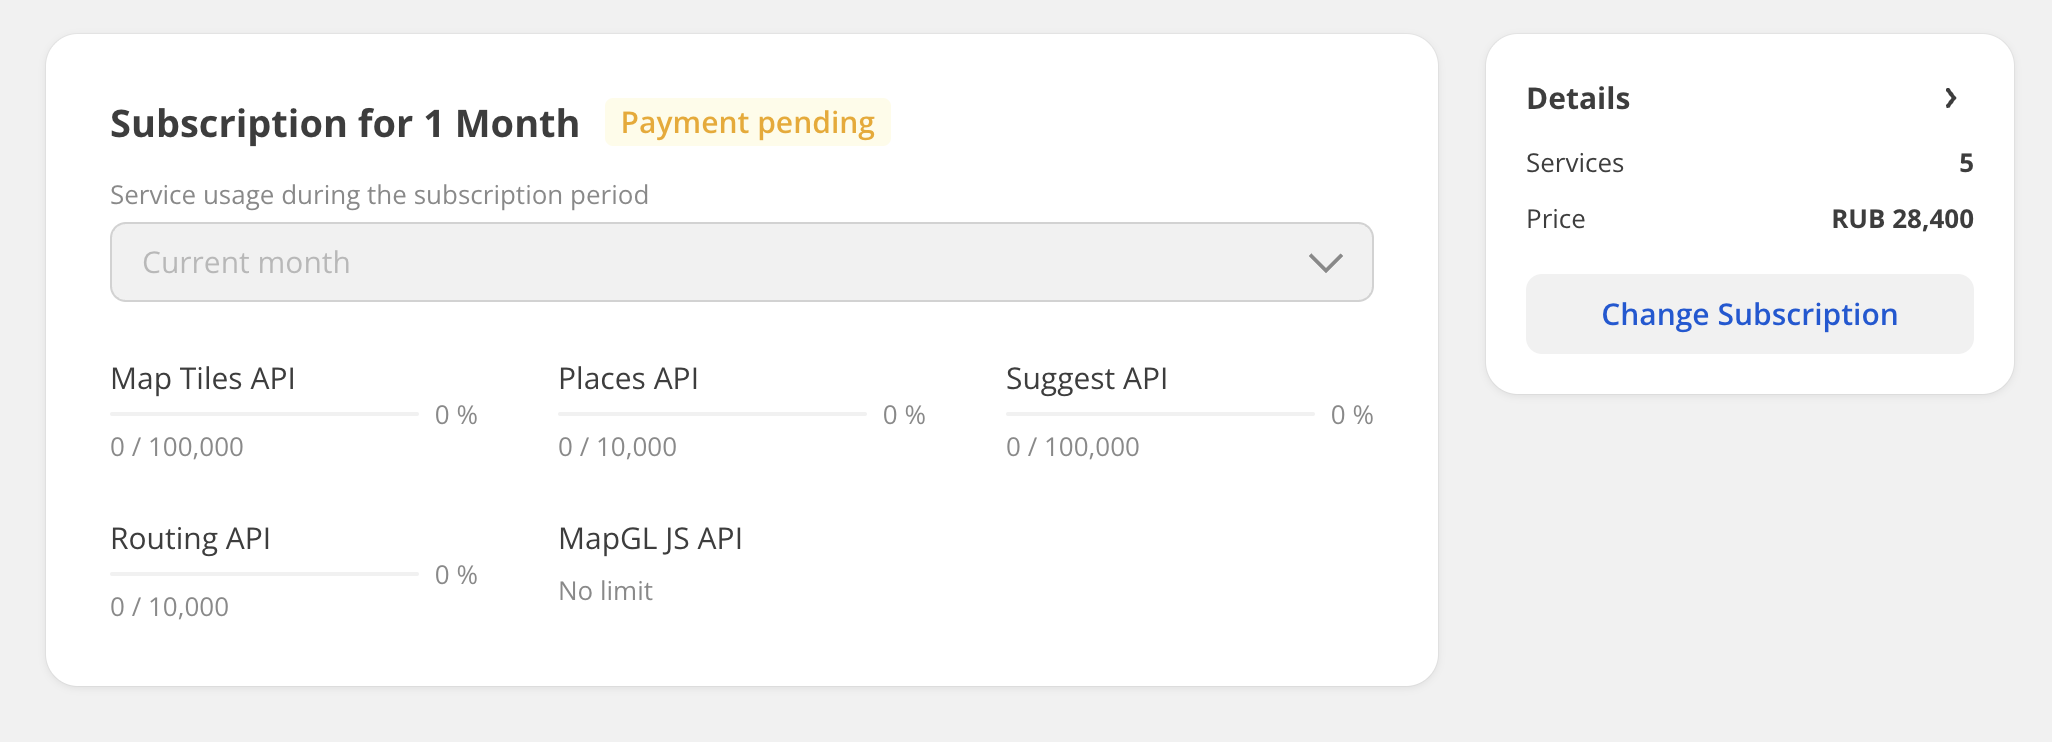Click the Places API progress bar
The image size is (2052, 742).
pos(712,413)
